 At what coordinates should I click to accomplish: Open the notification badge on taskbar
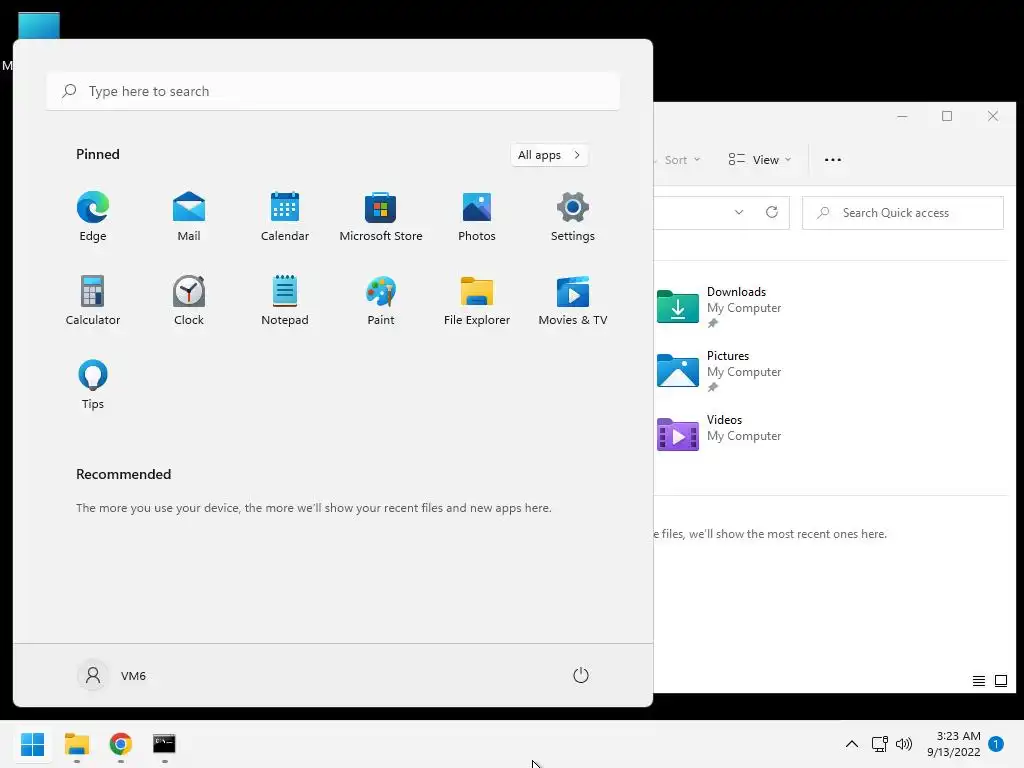(x=996, y=744)
